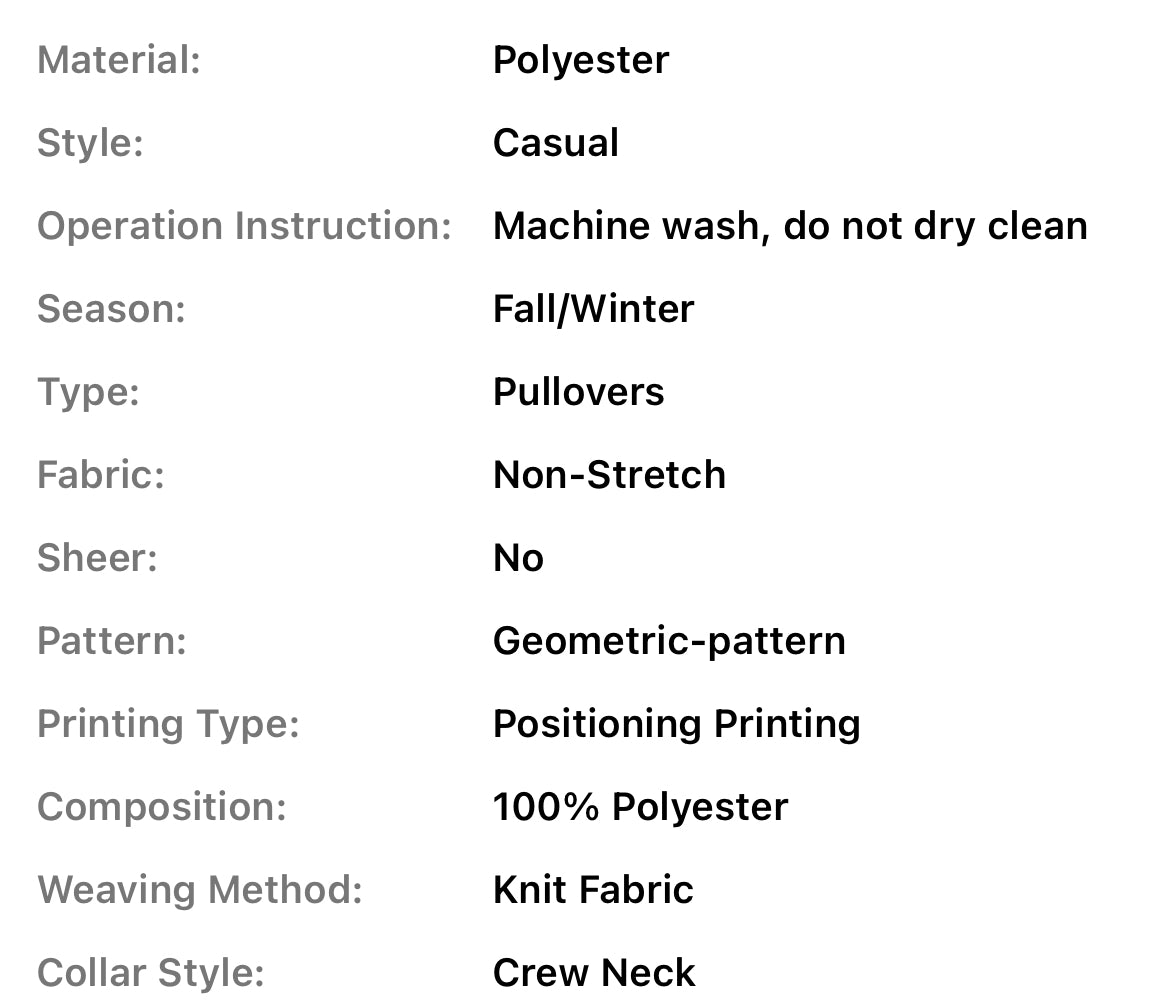The image size is (1170, 1003).
Task: Click the "Material:" label
Action: click(x=119, y=60)
